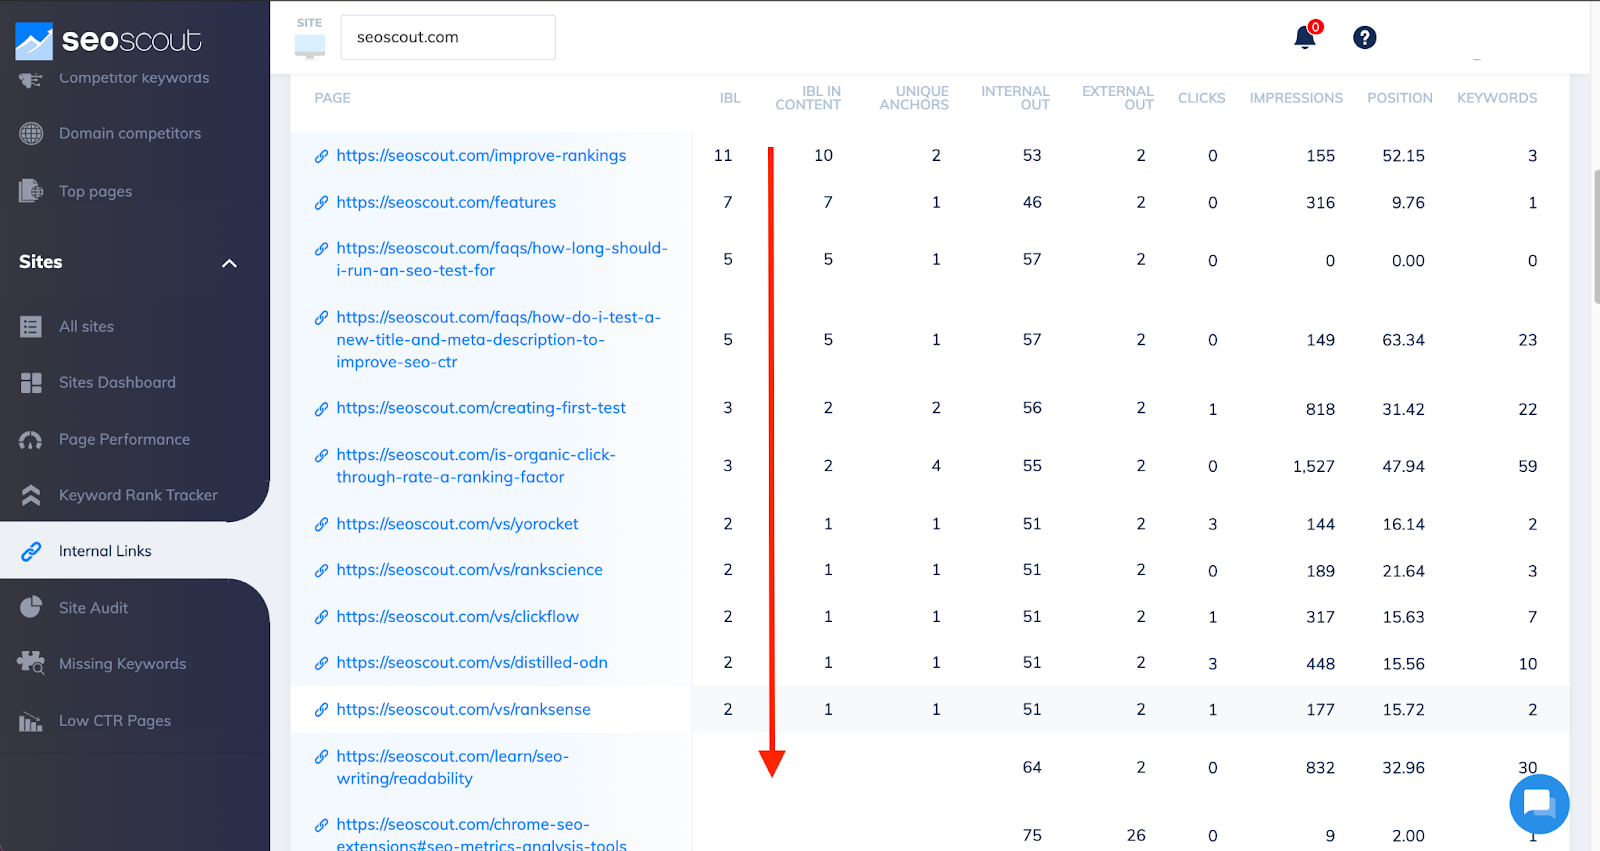Screen dimensions: 1600x851
Task: Sort by IBL column header
Action: [730, 98]
